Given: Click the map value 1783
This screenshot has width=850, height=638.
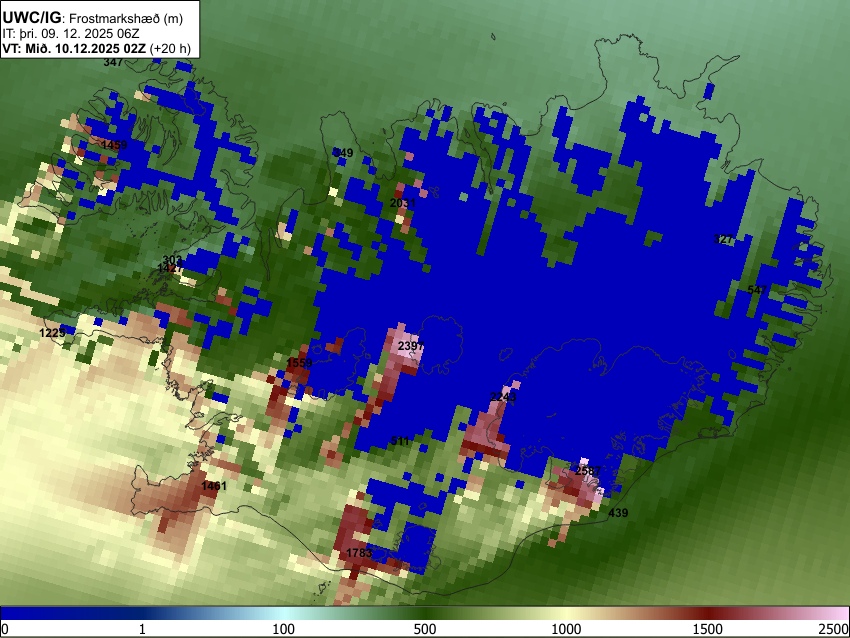Looking at the screenshot, I should point(359,552).
